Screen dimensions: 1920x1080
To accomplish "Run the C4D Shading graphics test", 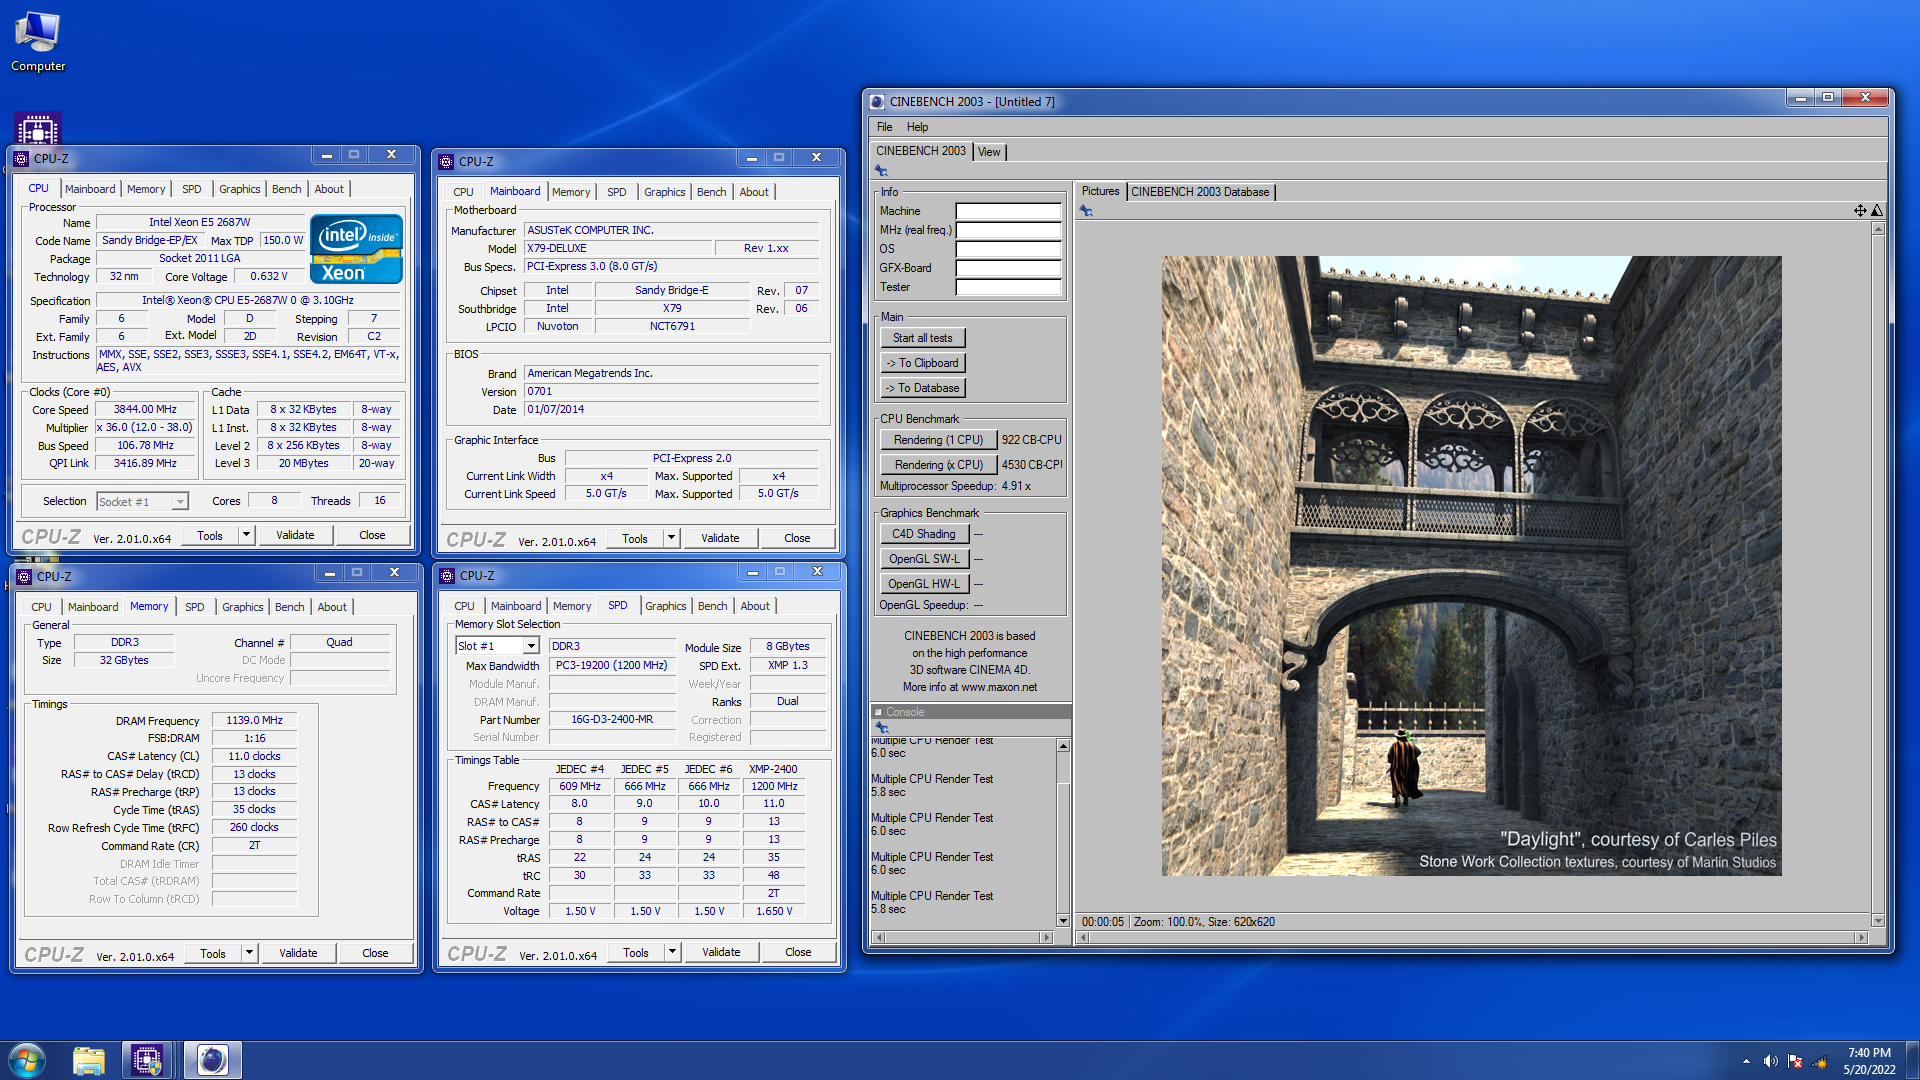I will [x=924, y=534].
